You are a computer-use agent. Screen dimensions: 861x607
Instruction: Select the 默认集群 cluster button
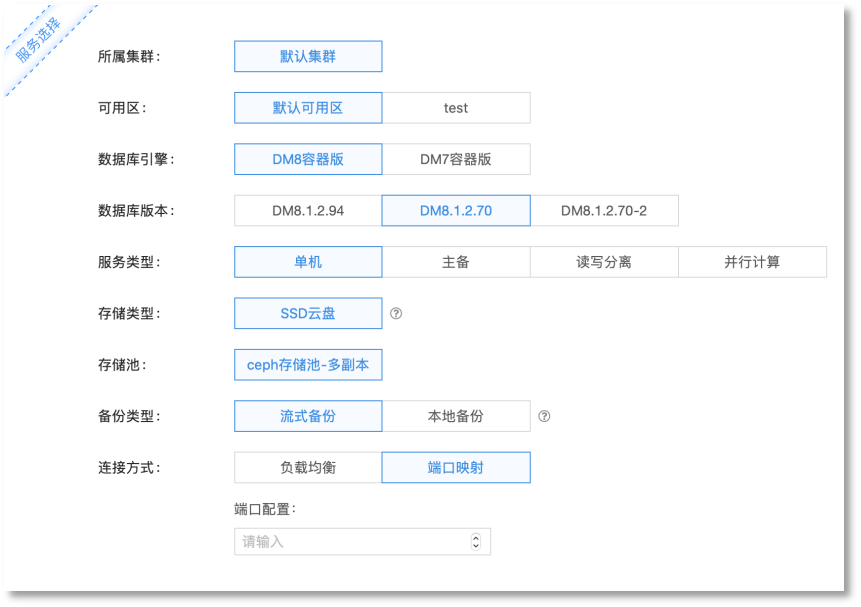(x=307, y=56)
